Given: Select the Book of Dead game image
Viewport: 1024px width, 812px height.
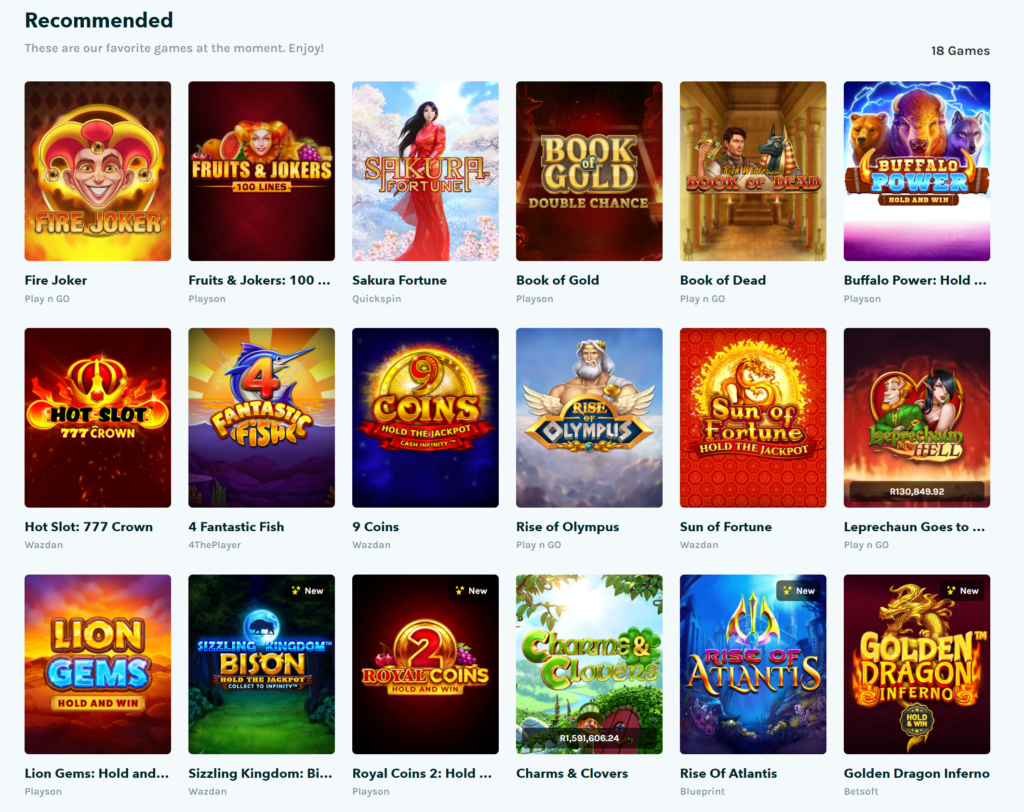Looking at the screenshot, I should coord(753,171).
